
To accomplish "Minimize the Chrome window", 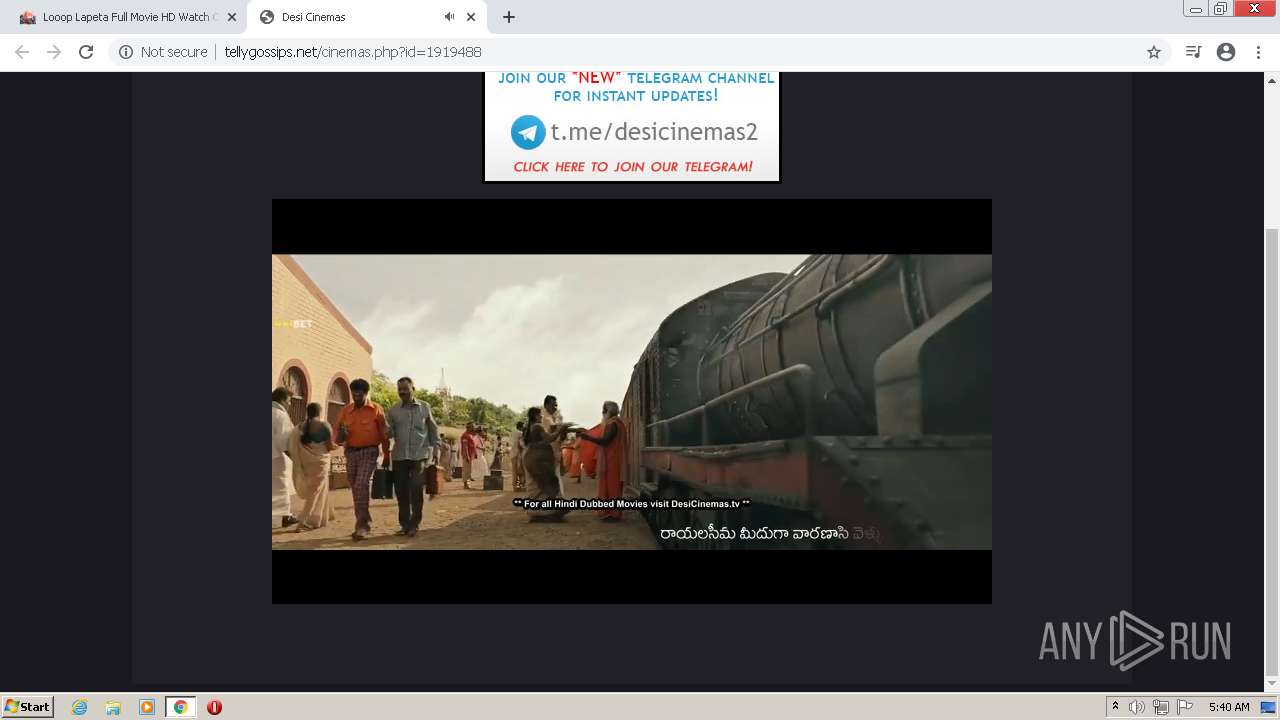I will (x=1195, y=9).
